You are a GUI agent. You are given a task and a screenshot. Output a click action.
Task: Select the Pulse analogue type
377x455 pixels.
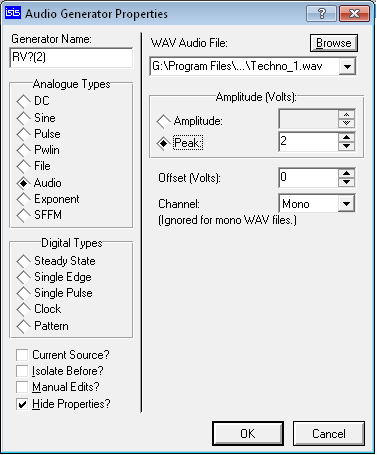39,134
